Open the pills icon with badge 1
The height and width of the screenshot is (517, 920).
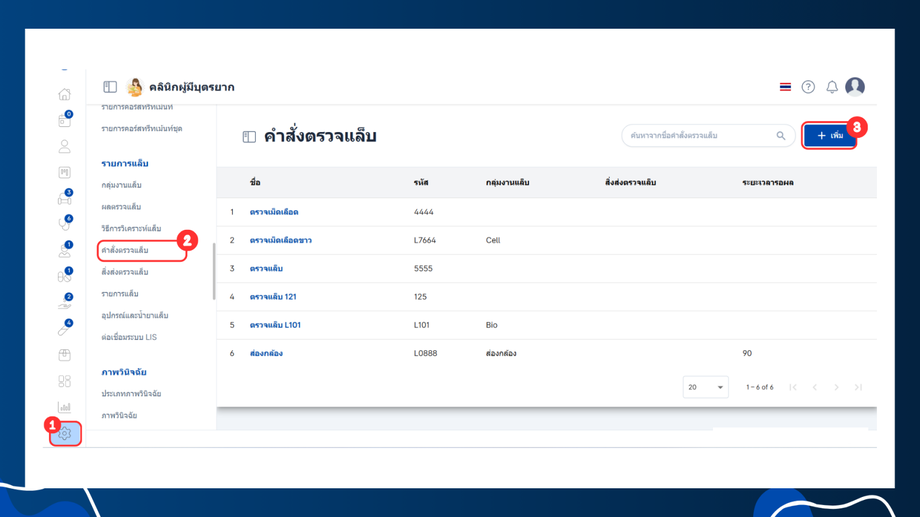coord(65,276)
